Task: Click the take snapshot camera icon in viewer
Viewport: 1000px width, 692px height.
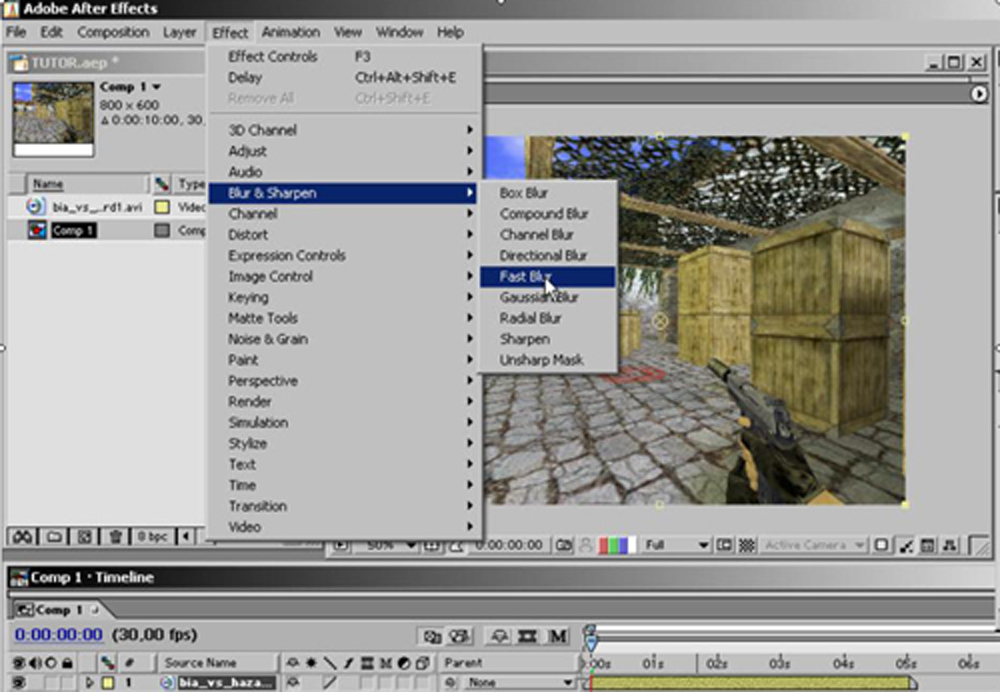Action: click(564, 545)
